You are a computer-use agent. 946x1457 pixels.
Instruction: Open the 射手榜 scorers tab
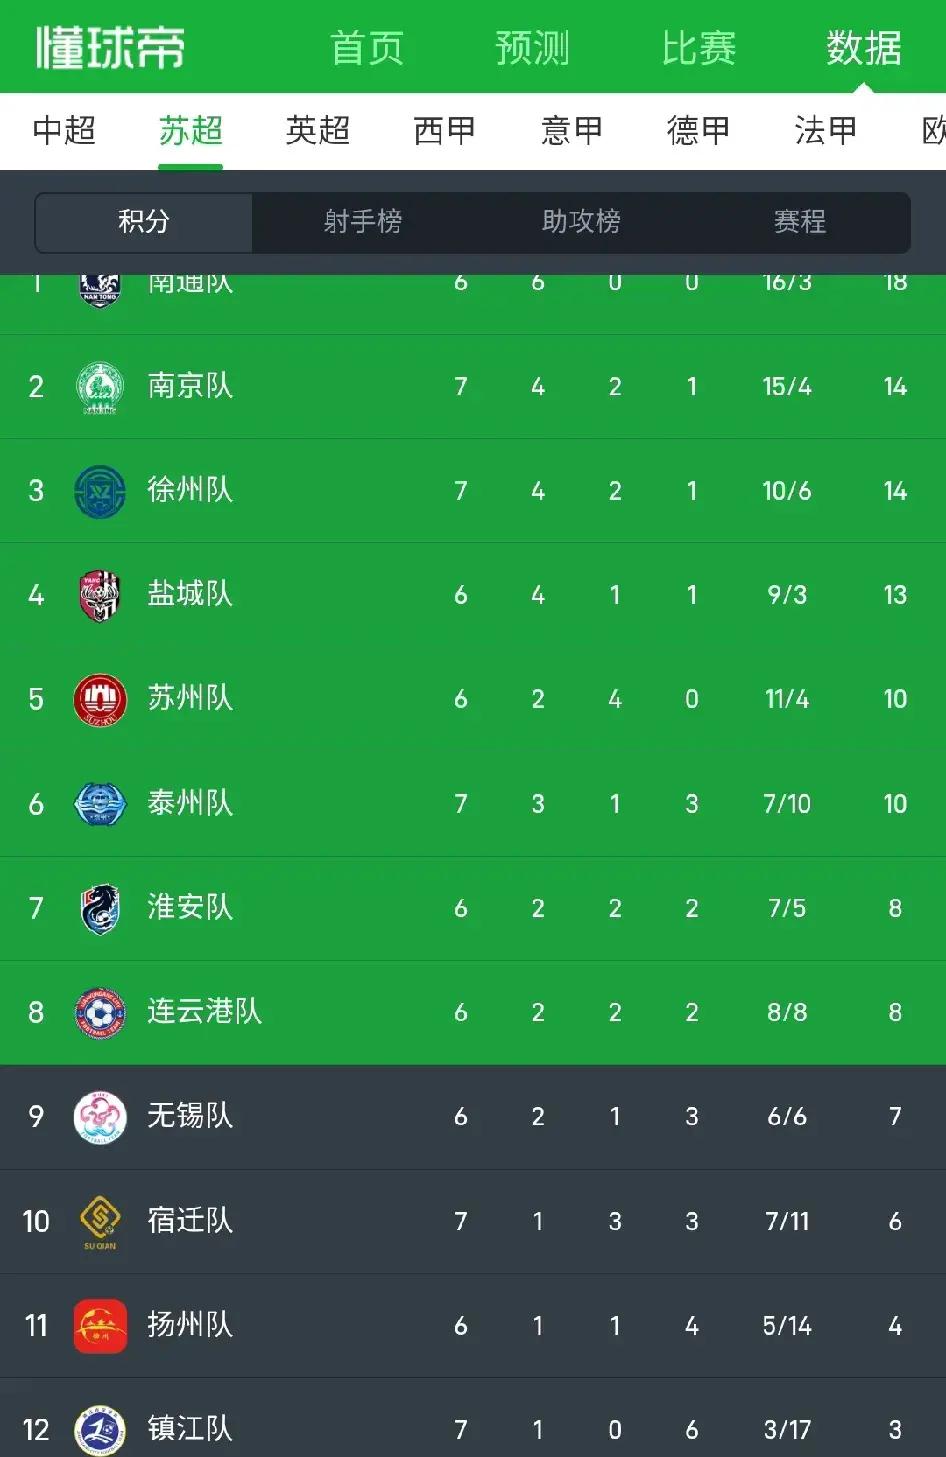coord(364,223)
